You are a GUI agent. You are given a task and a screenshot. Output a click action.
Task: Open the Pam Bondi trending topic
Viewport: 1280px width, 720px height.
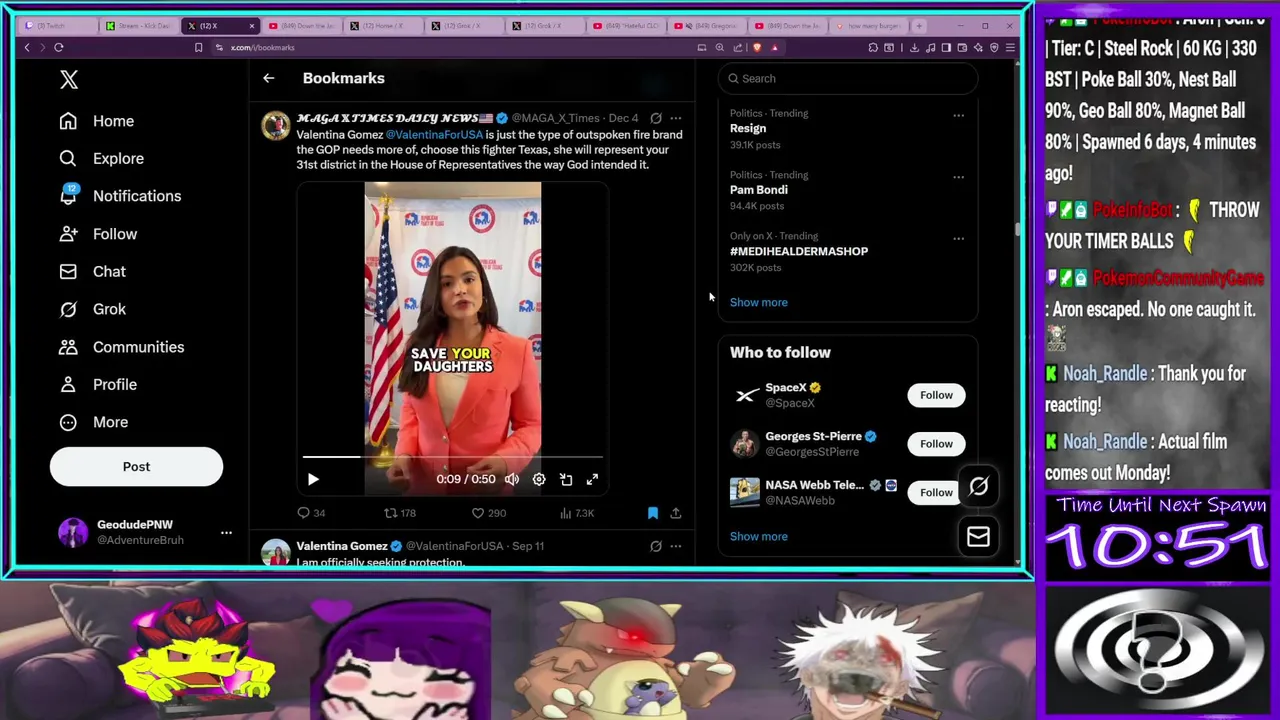(759, 190)
